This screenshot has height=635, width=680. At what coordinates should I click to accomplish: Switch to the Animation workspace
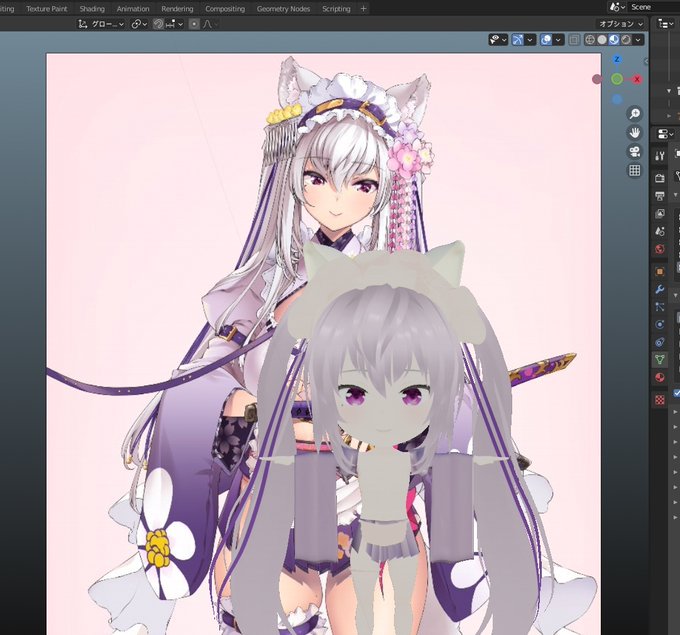click(x=133, y=8)
